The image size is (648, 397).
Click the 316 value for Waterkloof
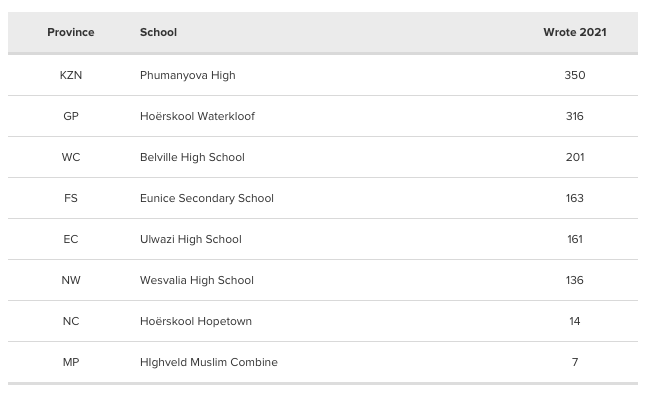[x=574, y=116]
